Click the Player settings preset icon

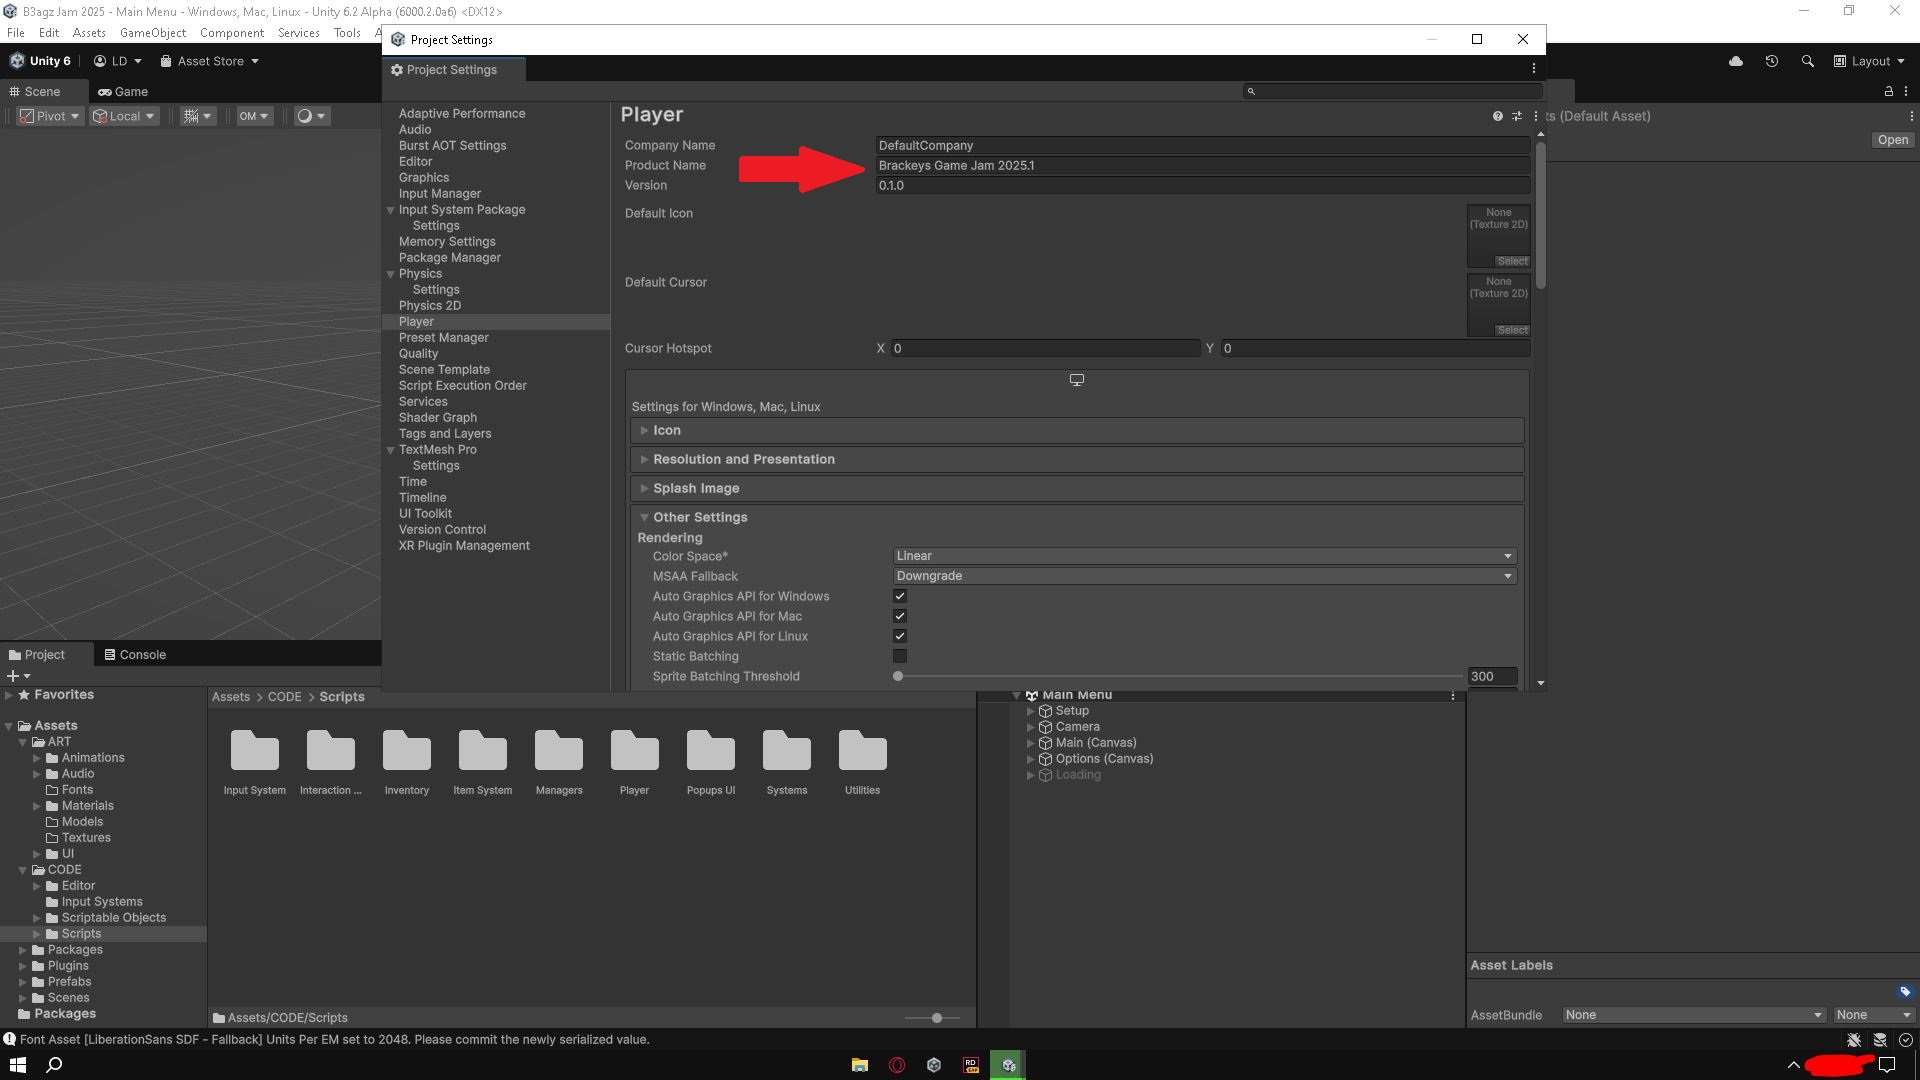click(x=1517, y=116)
